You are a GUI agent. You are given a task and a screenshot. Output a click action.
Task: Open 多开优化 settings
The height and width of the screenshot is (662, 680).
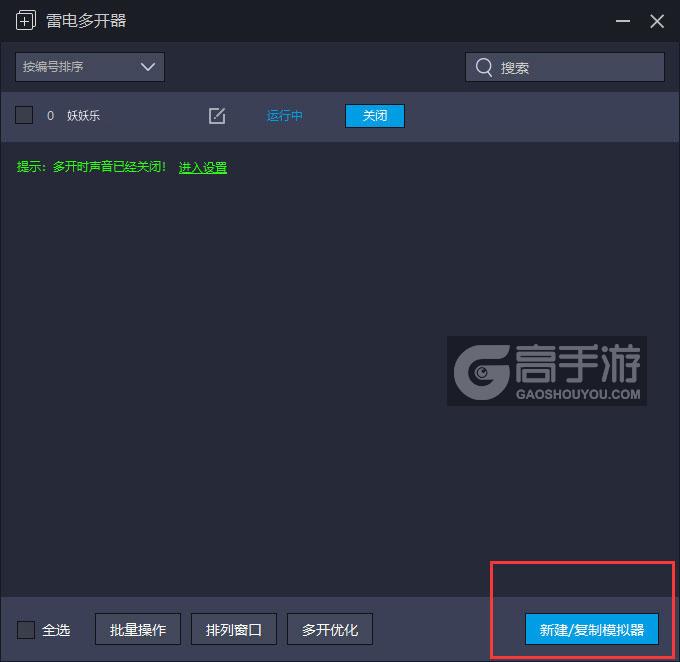tap(330, 629)
